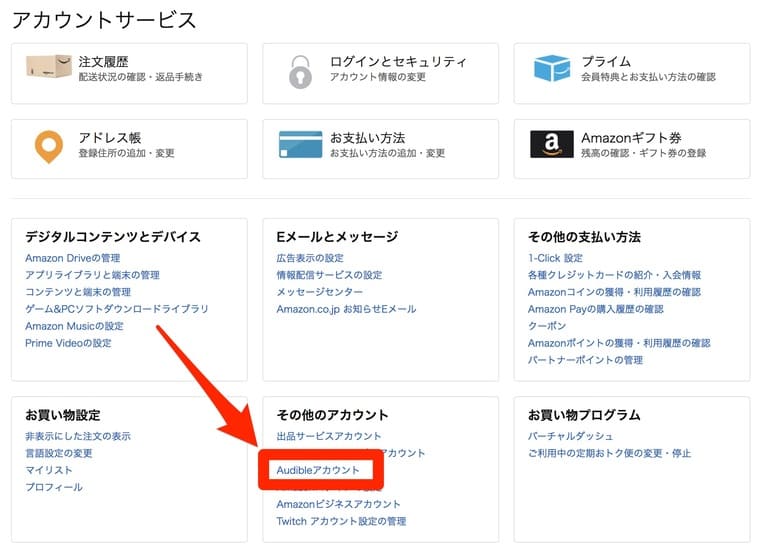Screen dimensions: 760x553
Task: Open the Audibleアカウント link
Action: click(x=318, y=470)
